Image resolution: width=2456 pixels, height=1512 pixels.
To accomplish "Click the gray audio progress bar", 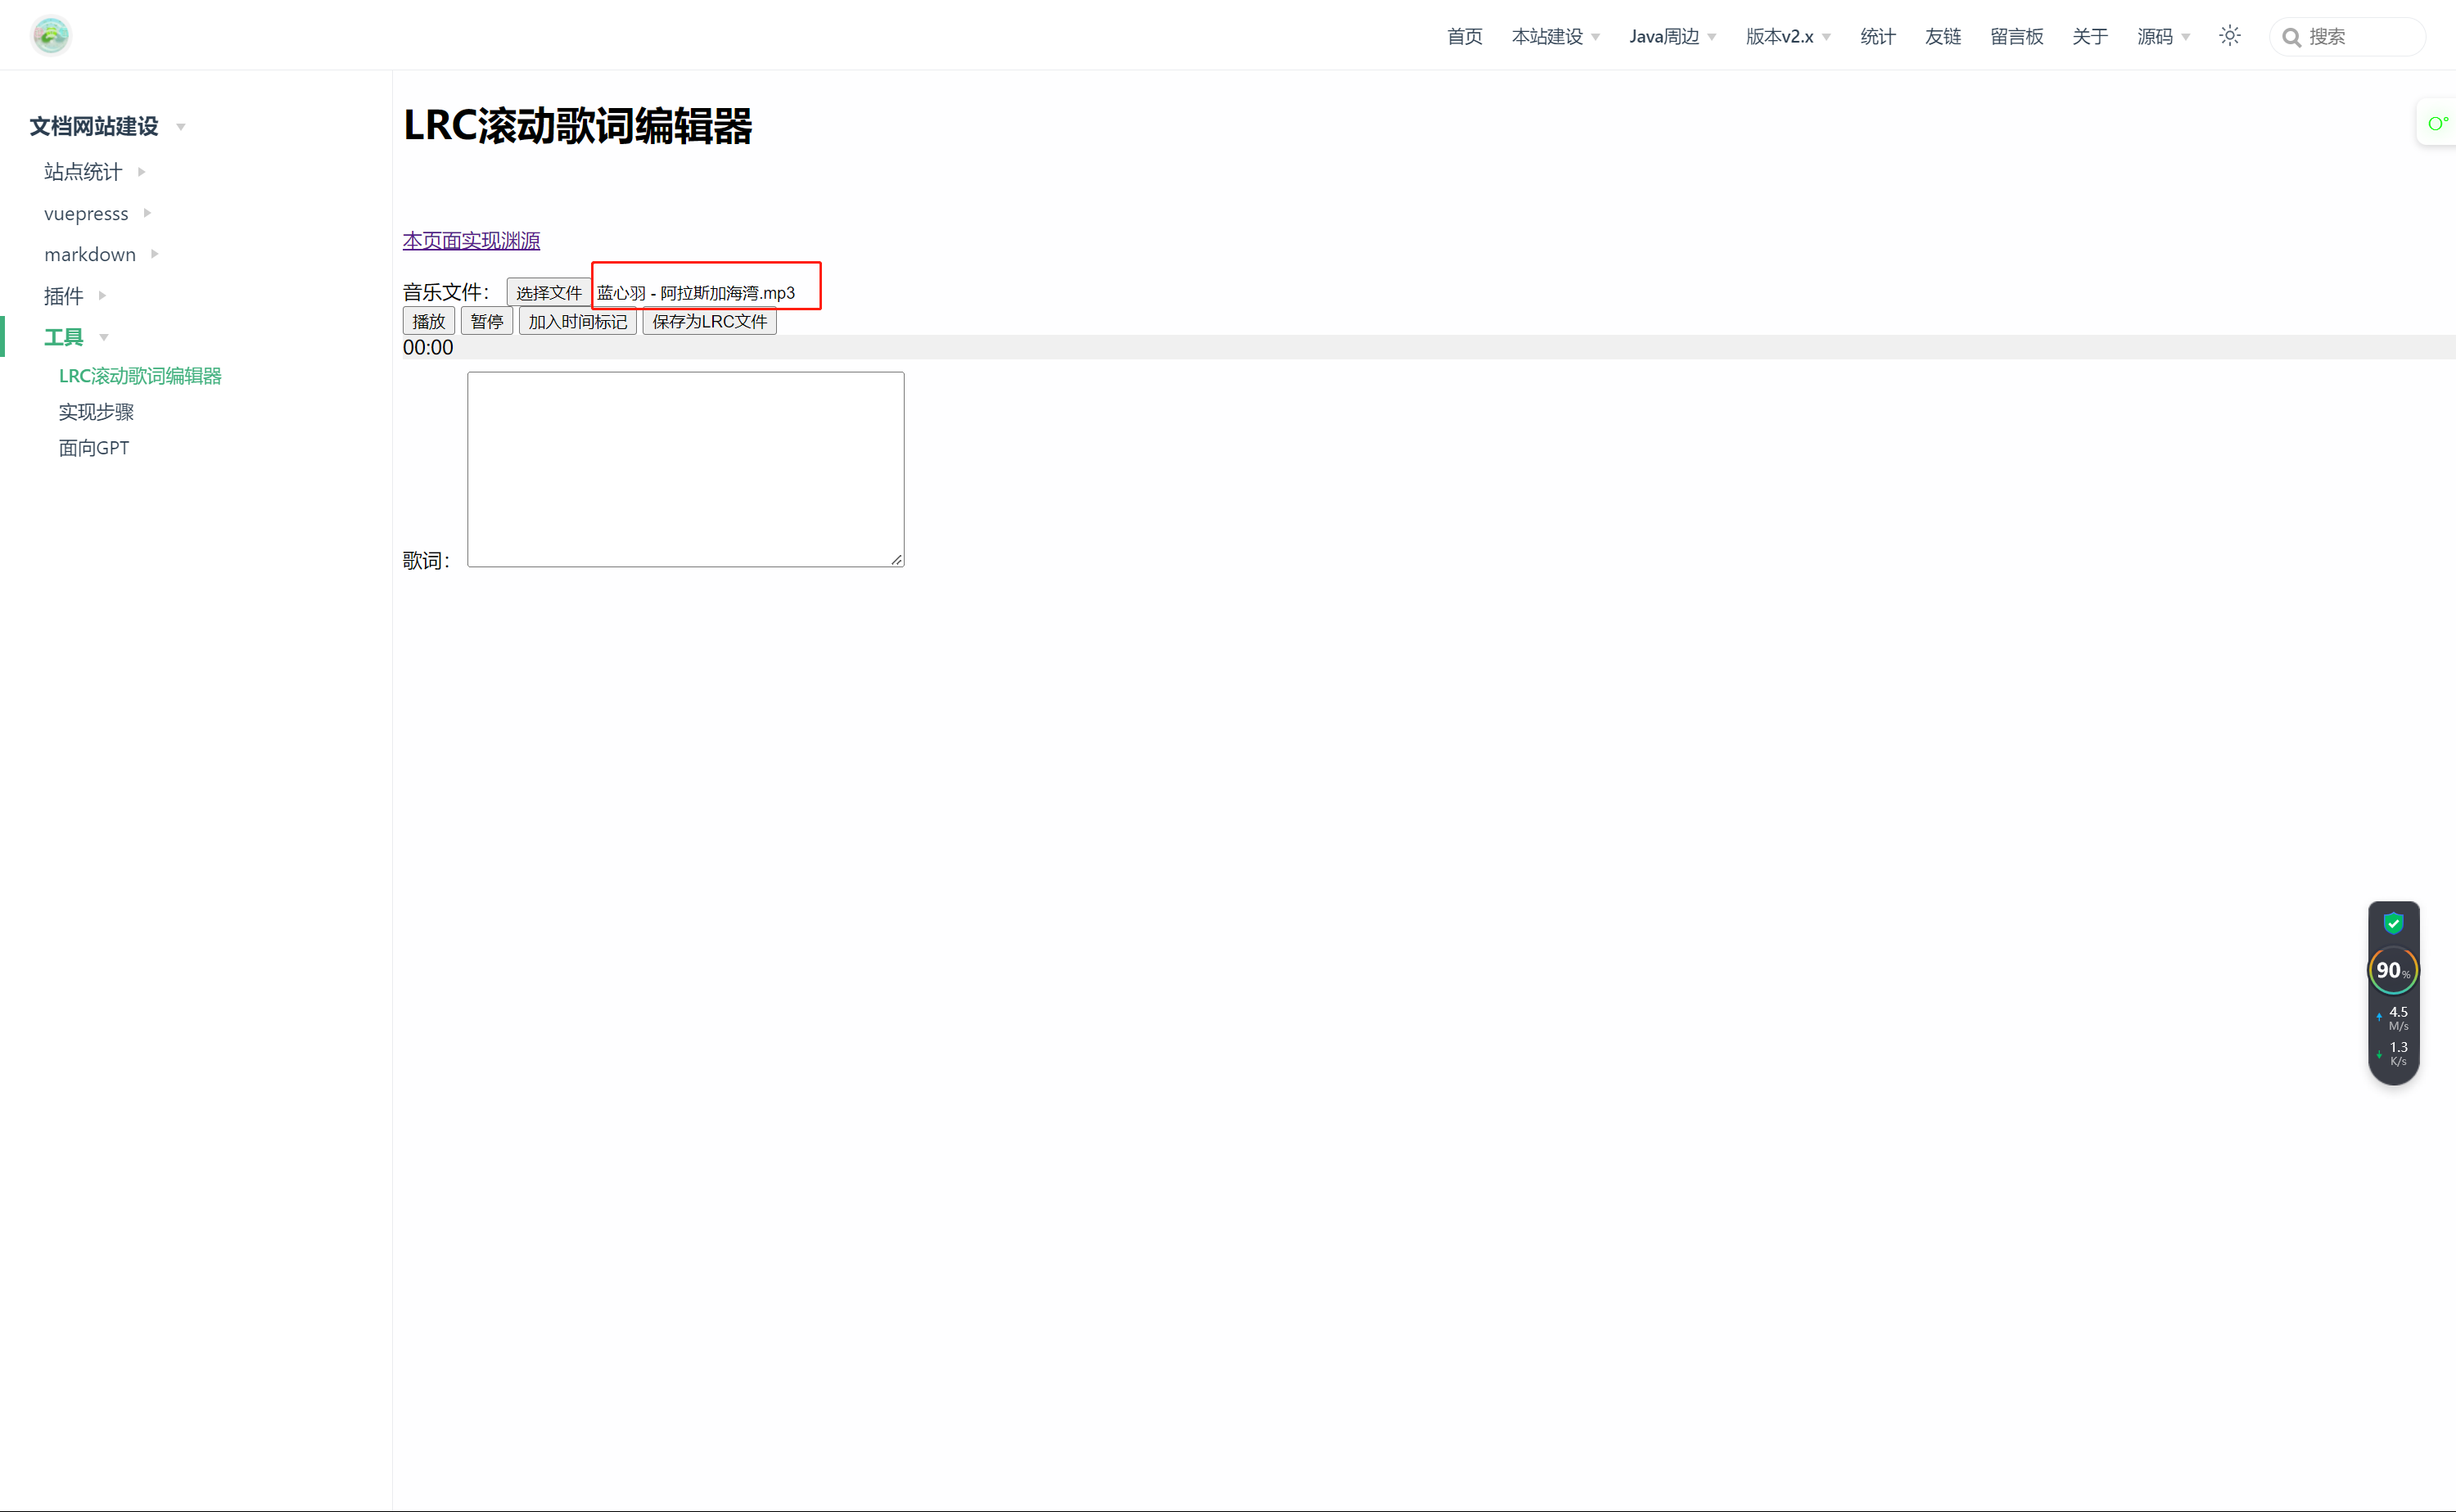I will [x=1400, y=347].
